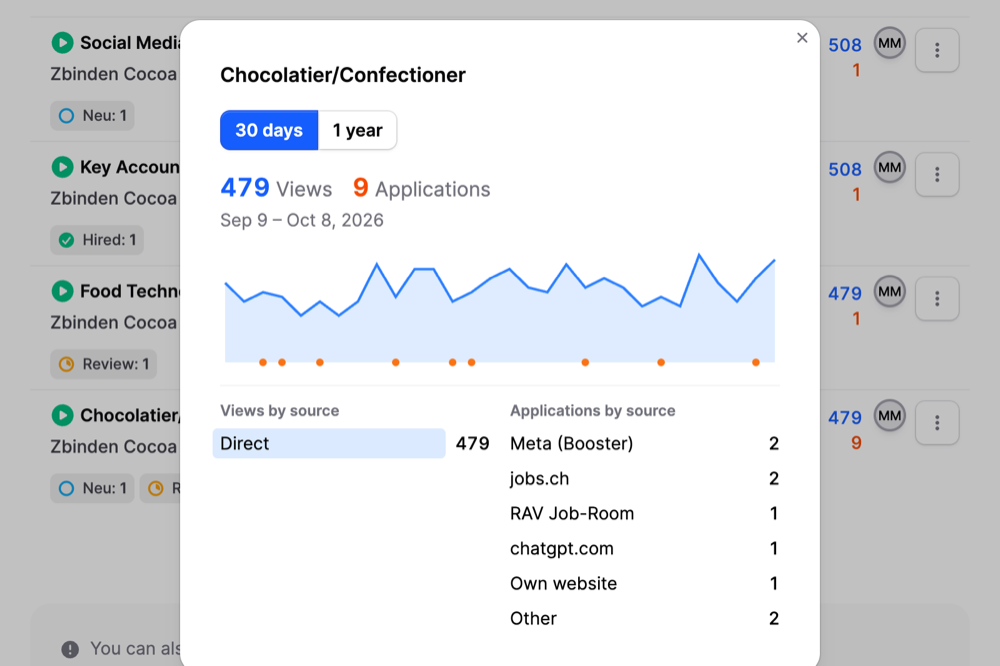This screenshot has width=1000, height=666.
Task: Click the Chocolatier/Confectioner dialog title
Action: [x=343, y=75]
